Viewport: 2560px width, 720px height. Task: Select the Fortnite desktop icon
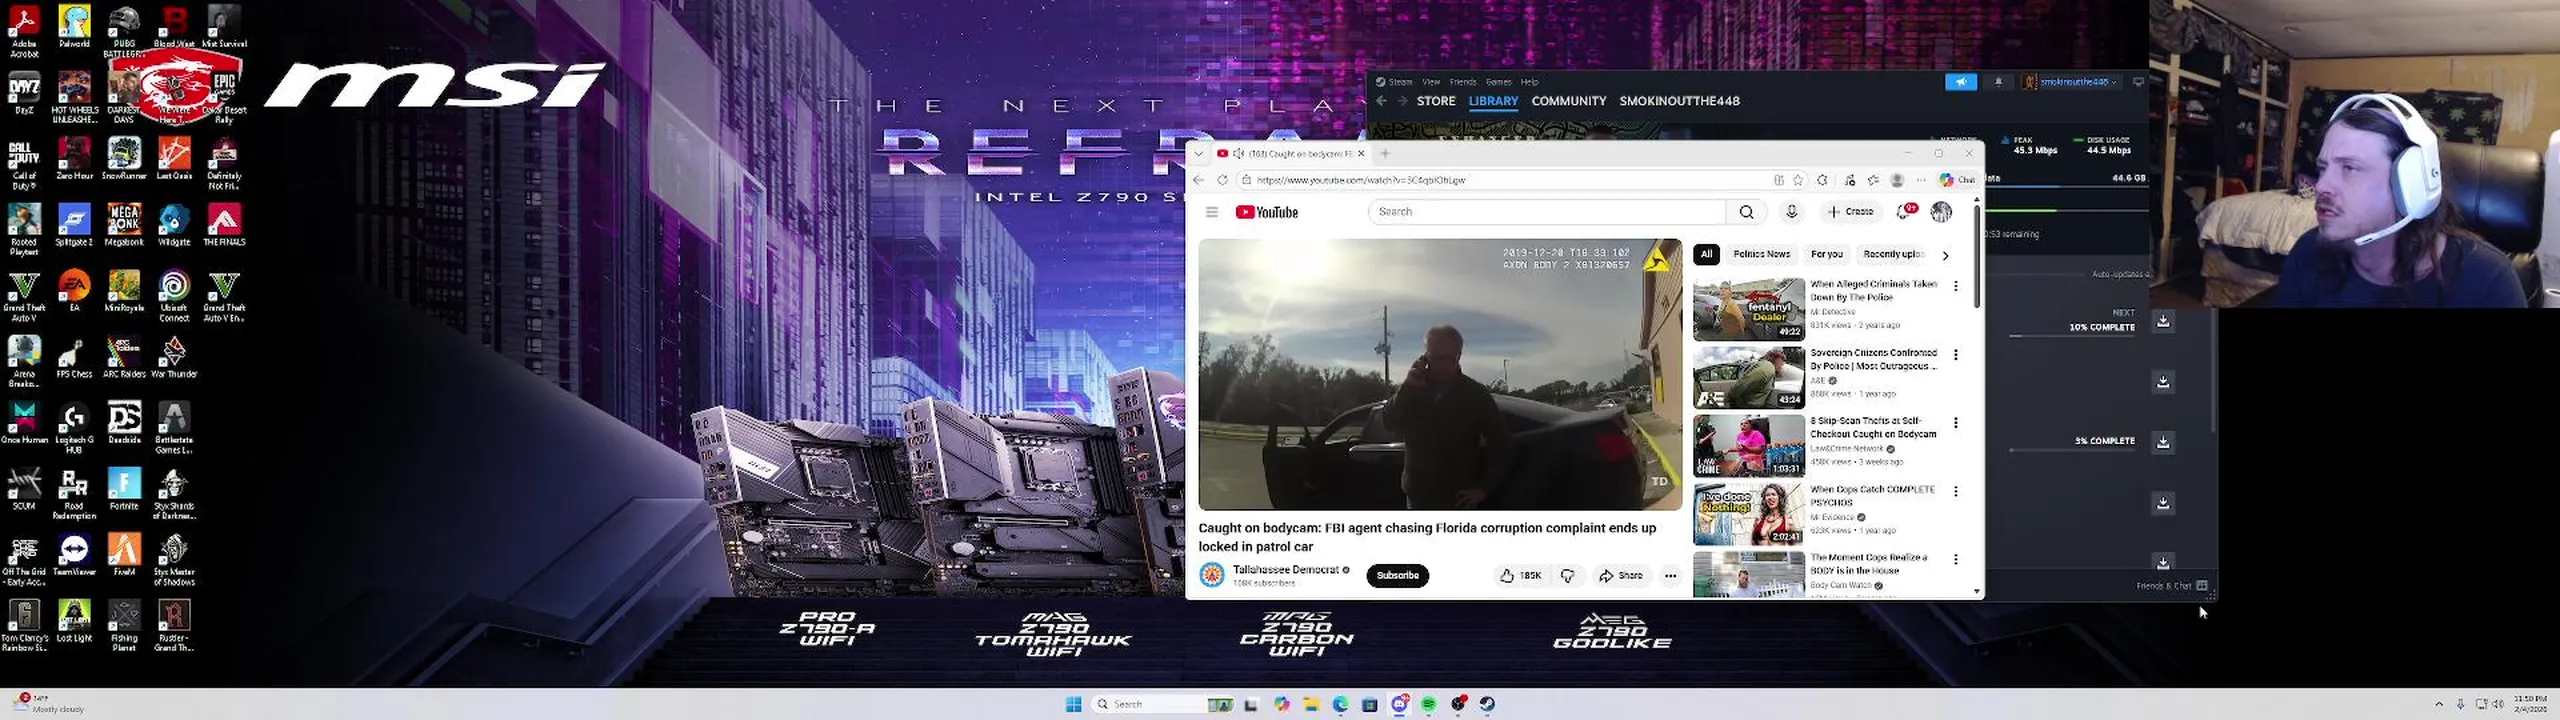124,490
